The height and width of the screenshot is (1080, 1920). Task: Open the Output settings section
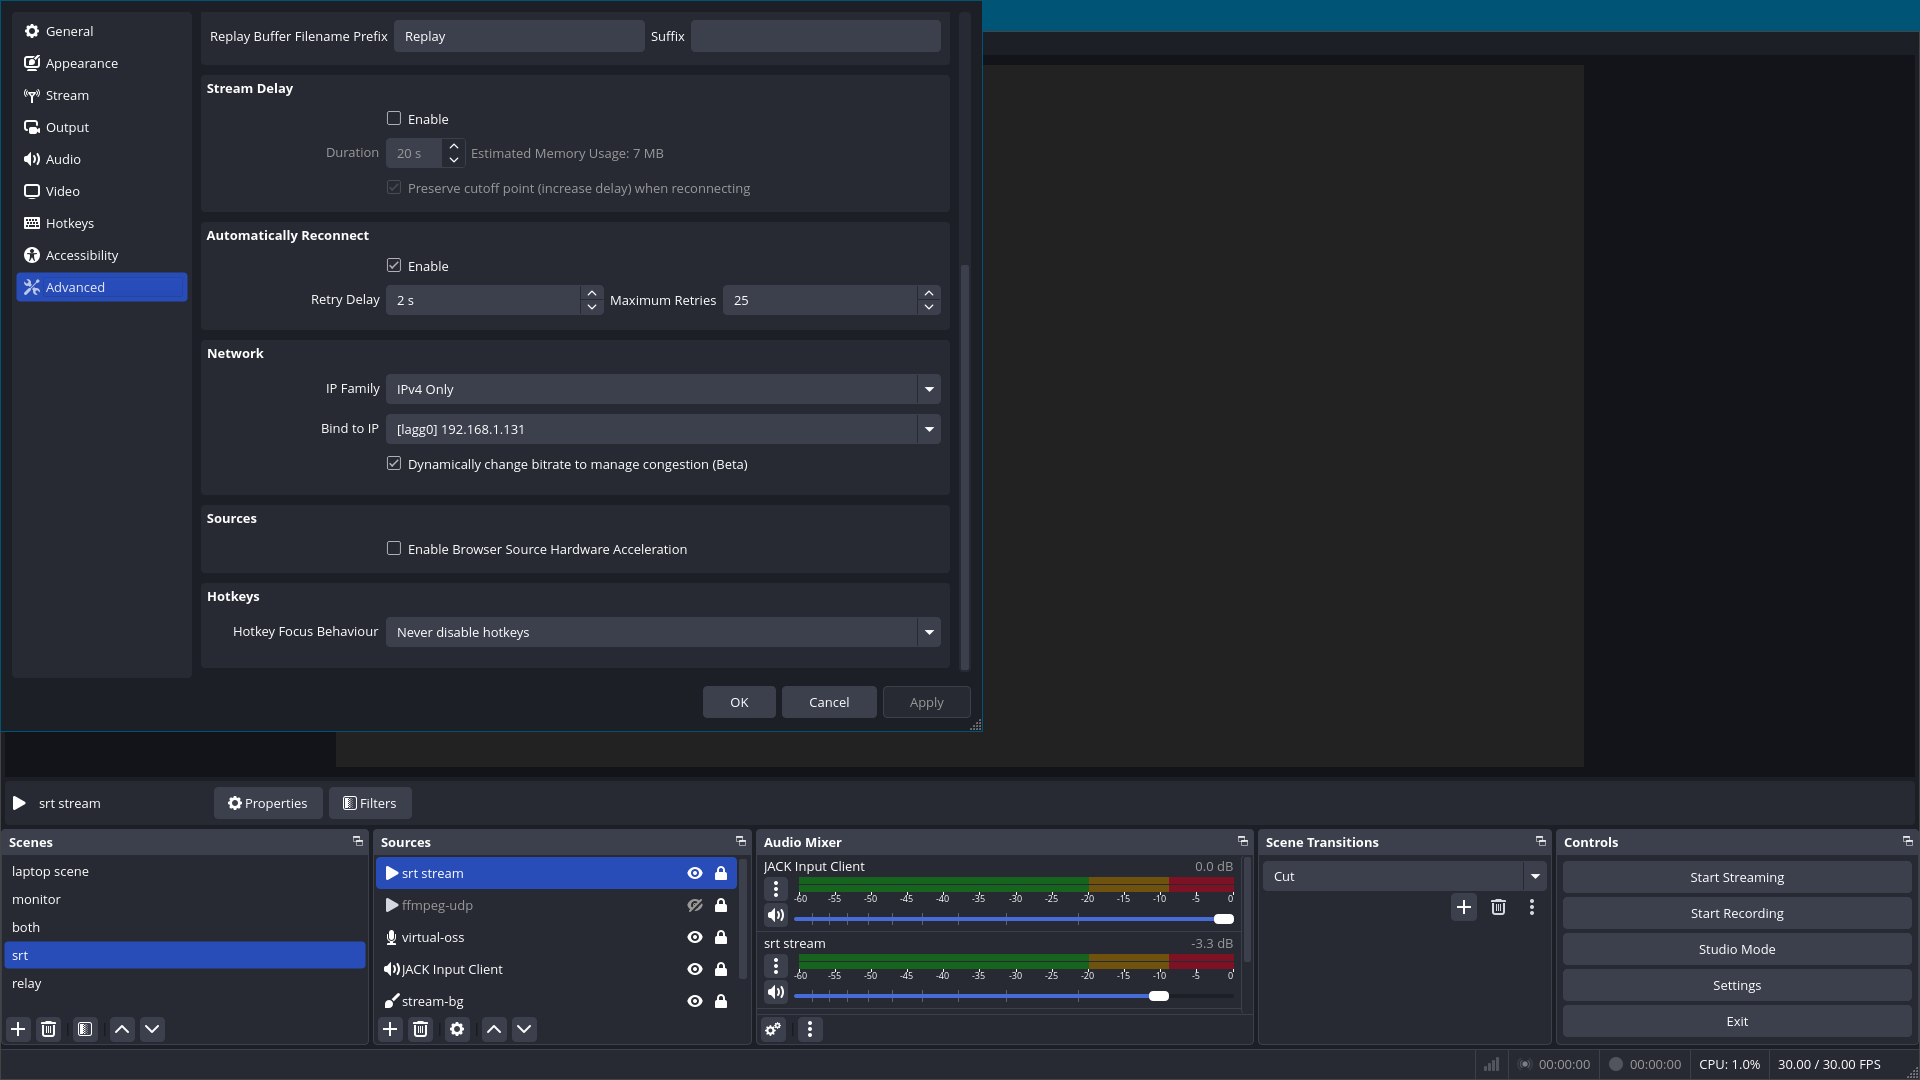(67, 127)
